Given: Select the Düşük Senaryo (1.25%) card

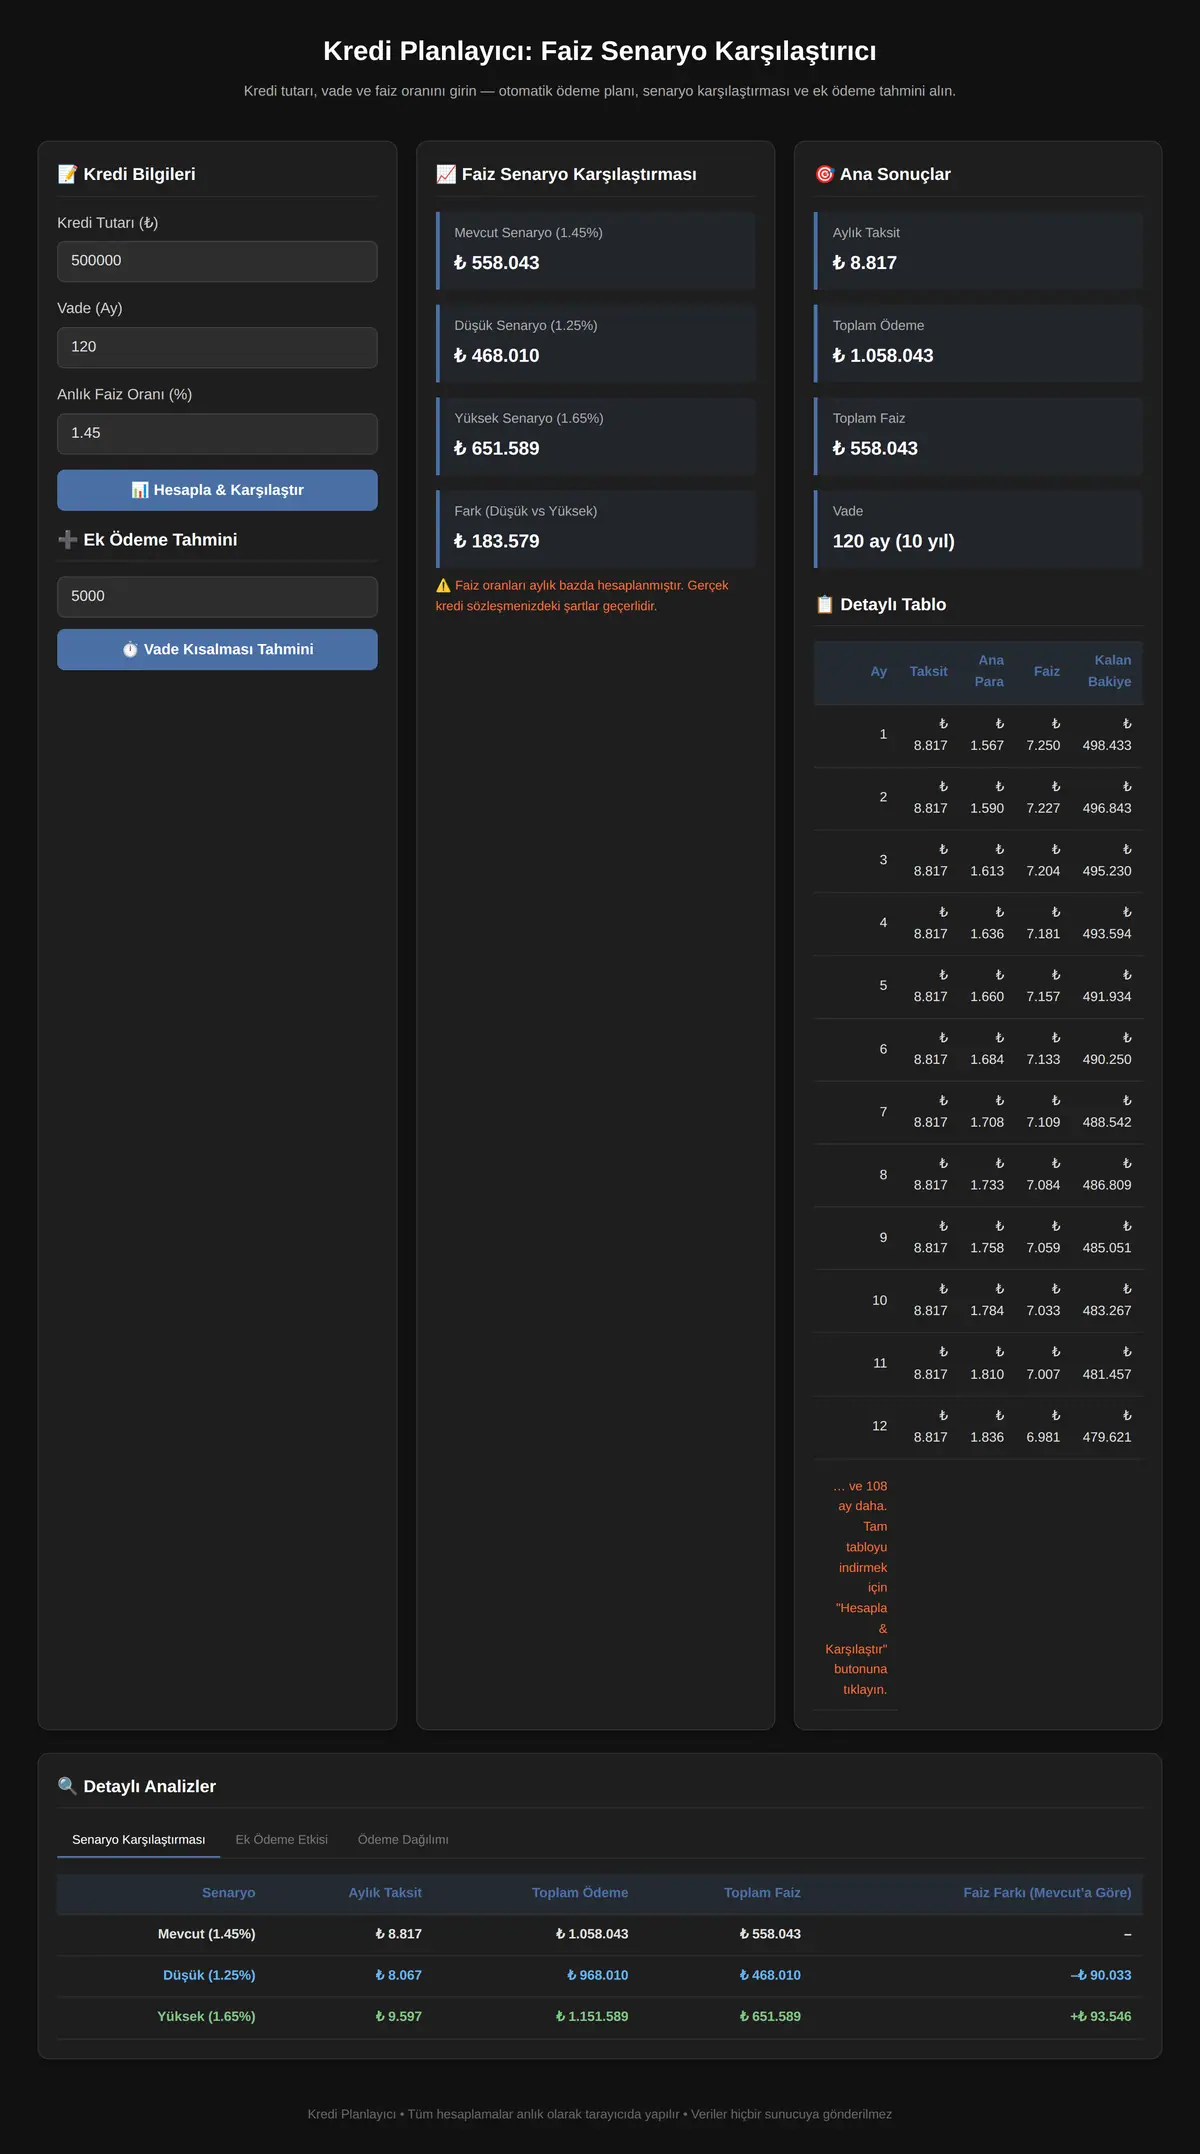Looking at the screenshot, I should tap(596, 343).
